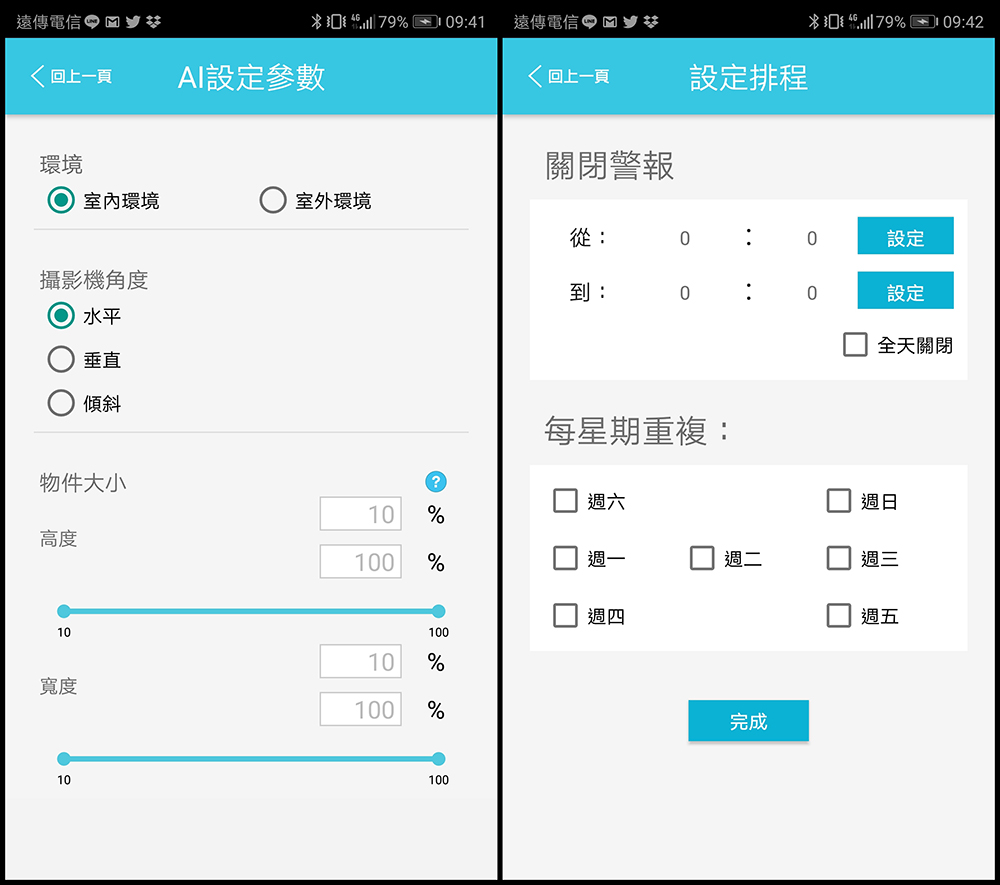Image resolution: width=1000 pixels, height=885 pixels.
Task: Tap LINE icon in left status bar
Action: click(92, 22)
